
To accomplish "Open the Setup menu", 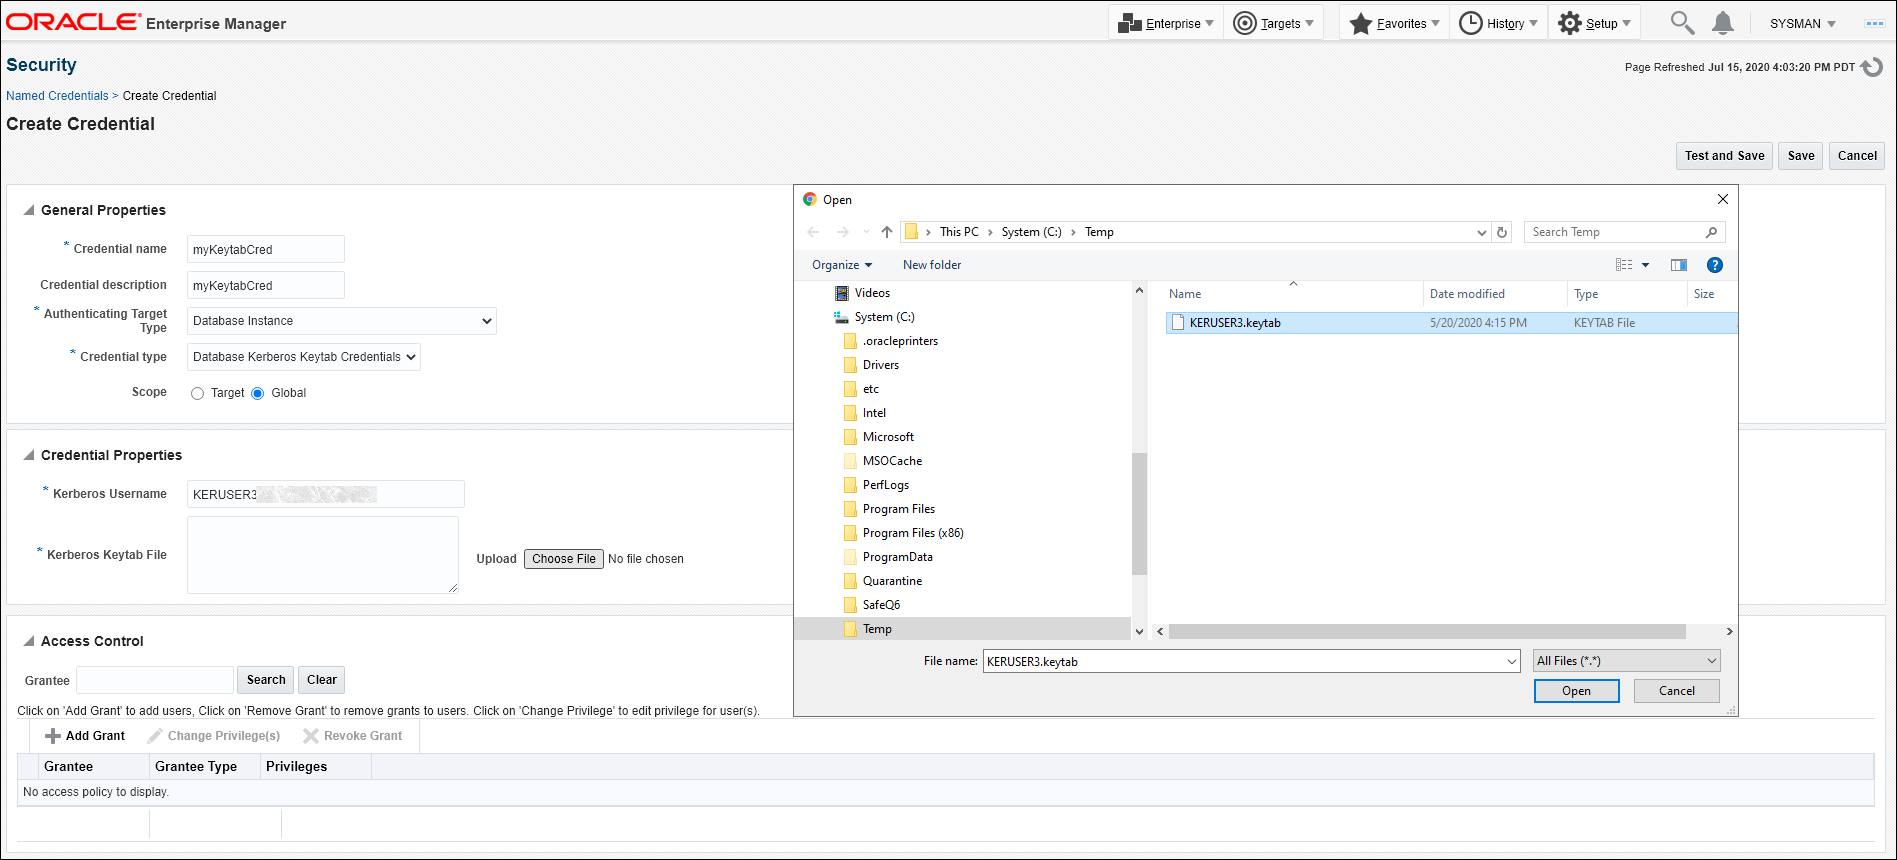I will pyautogui.click(x=1594, y=23).
